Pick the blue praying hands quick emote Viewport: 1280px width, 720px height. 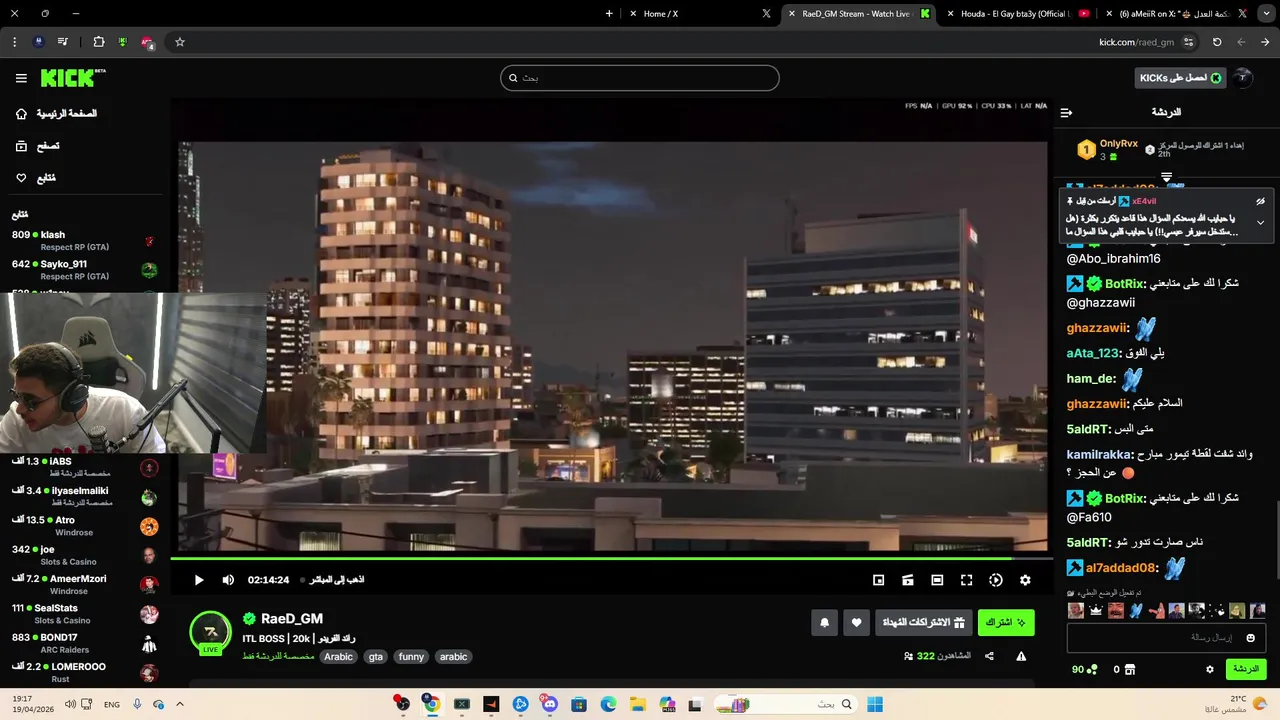[1136, 610]
